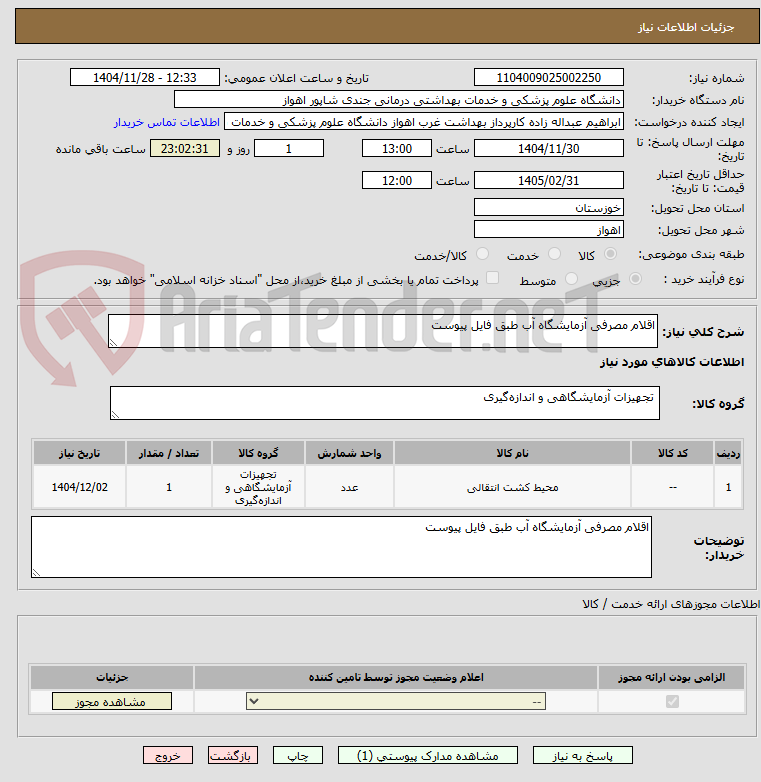
Task: Click resize grip of توضیحات خریدار box
Action: pyautogui.click(x=36, y=573)
